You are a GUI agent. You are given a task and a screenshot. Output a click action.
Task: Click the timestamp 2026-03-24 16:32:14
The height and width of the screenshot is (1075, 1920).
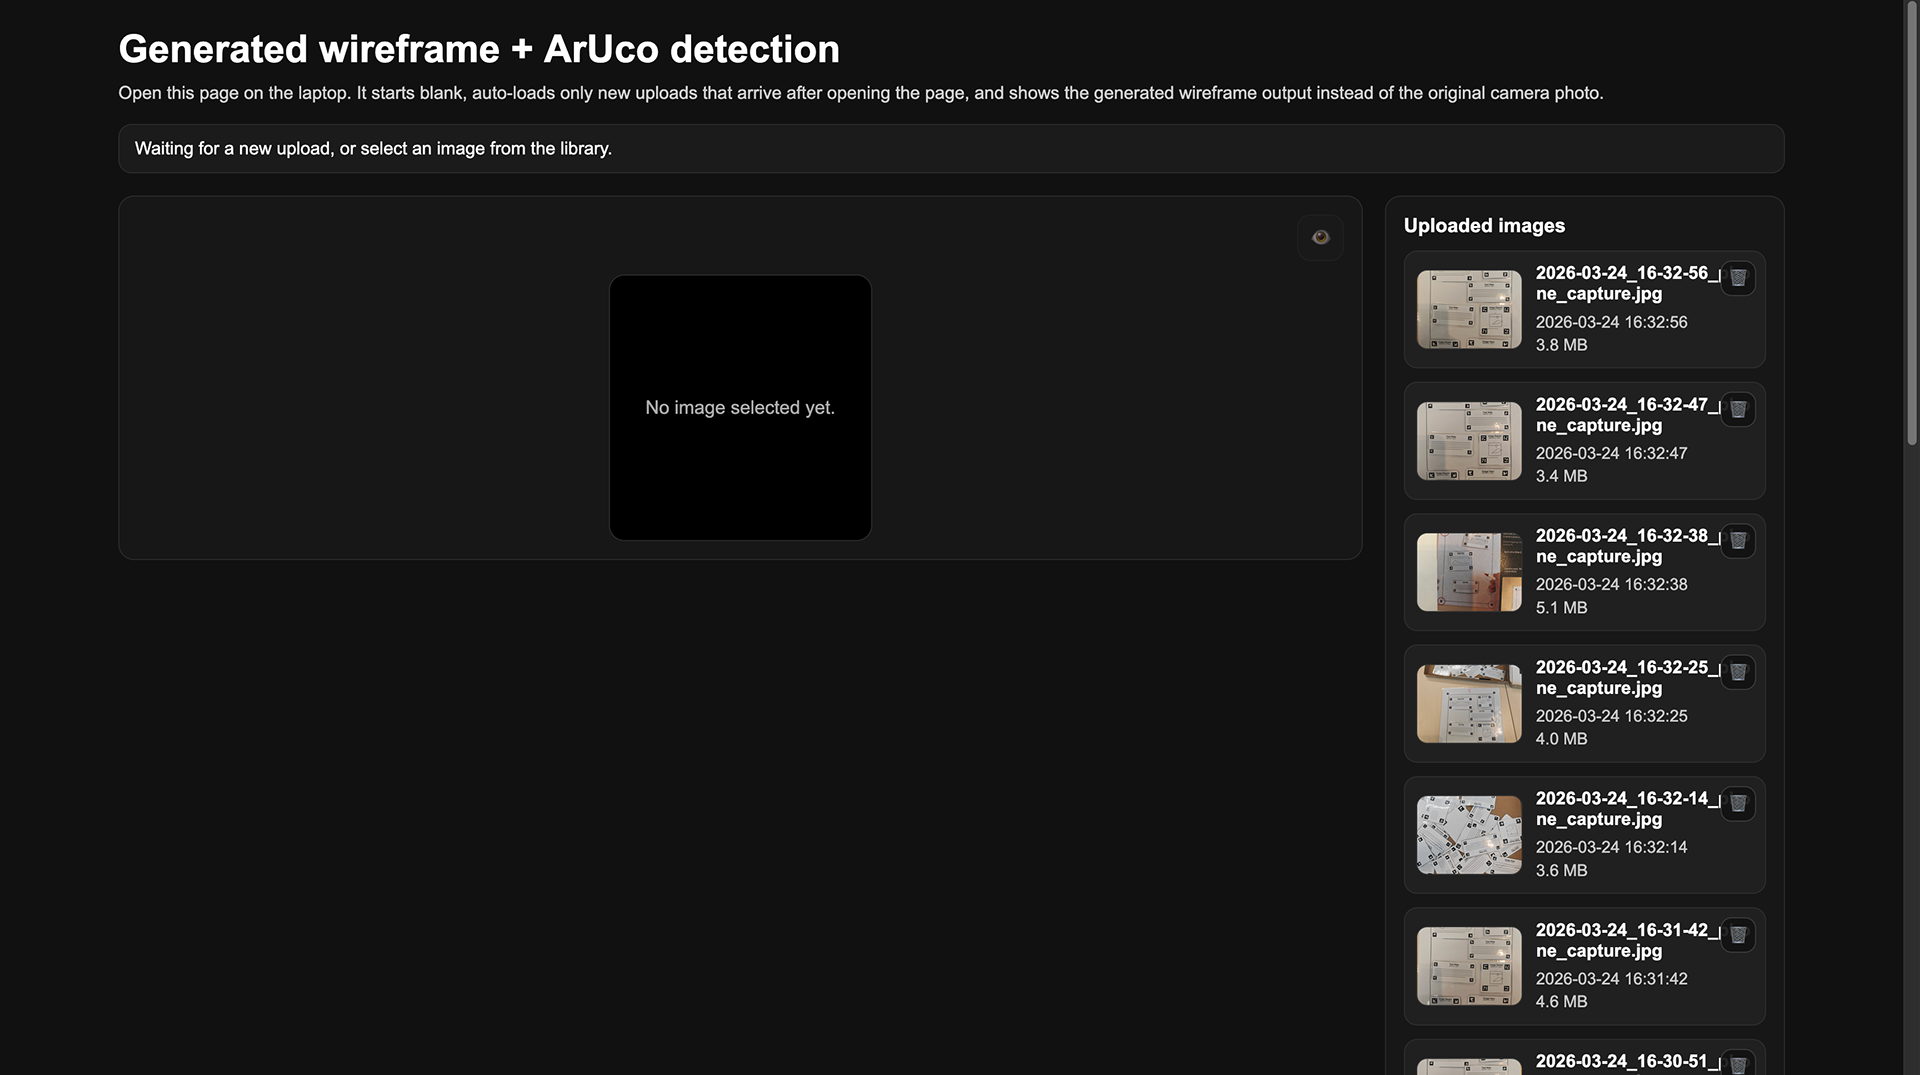[1611, 847]
